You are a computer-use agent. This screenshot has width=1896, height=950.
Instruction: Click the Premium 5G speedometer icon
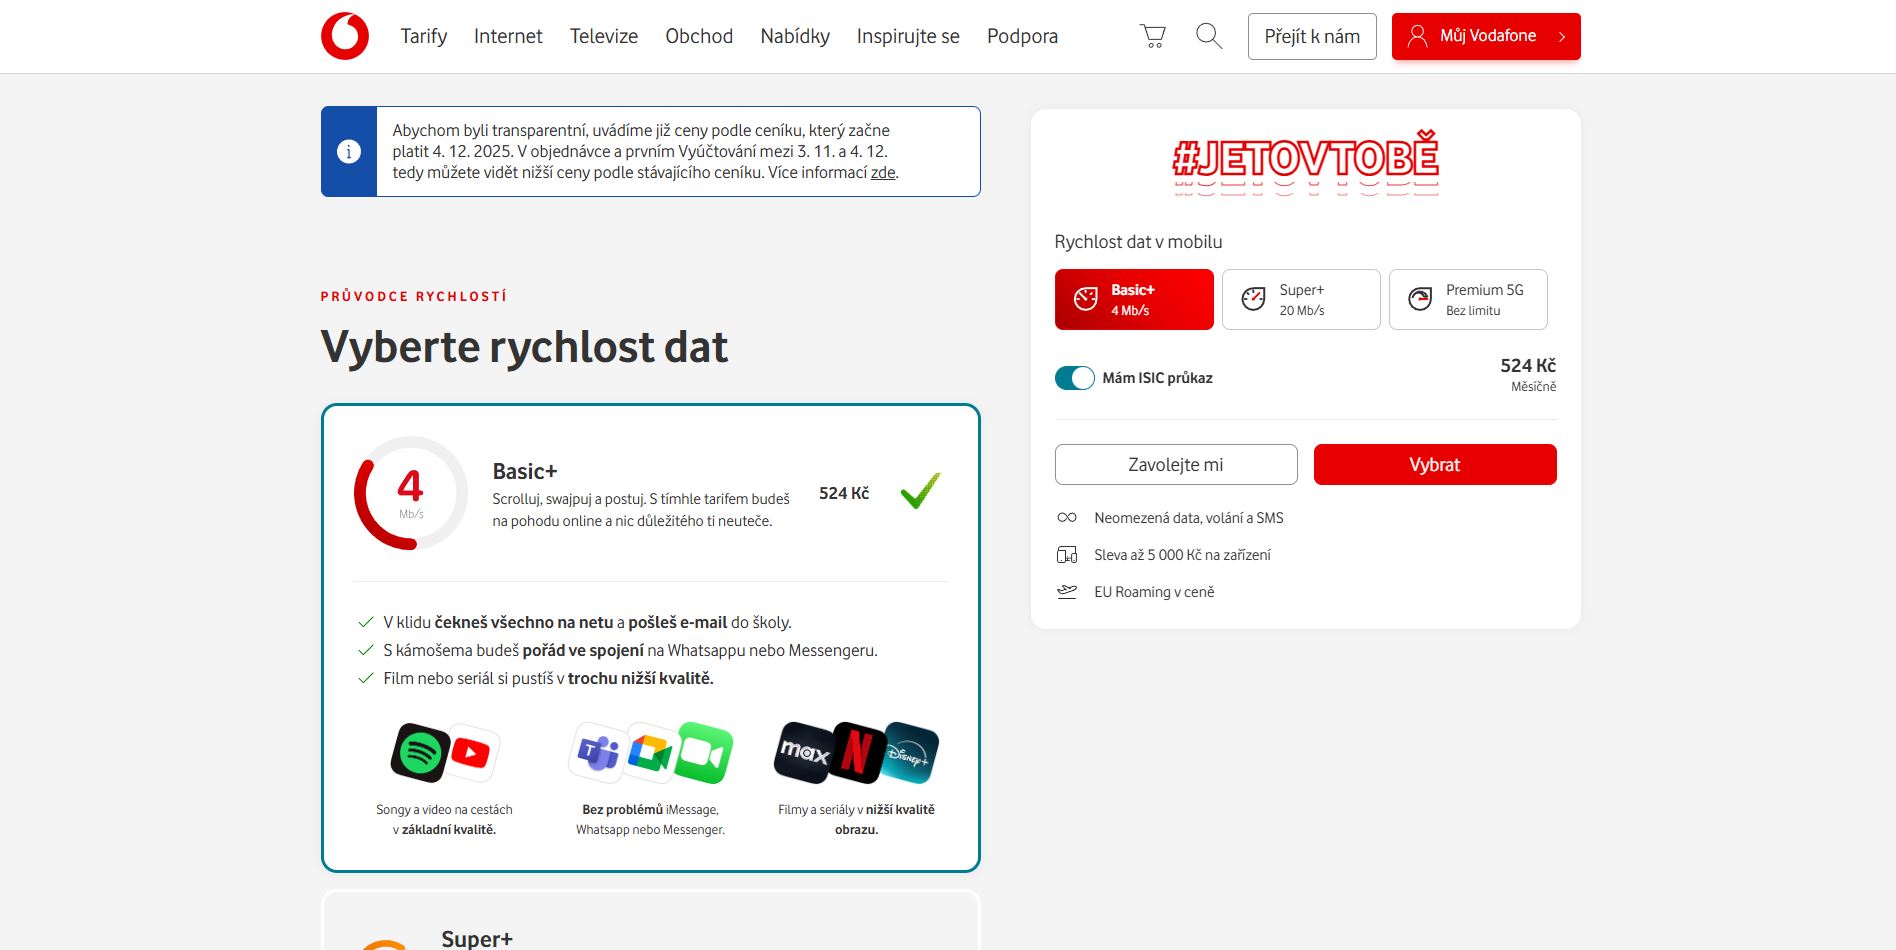(x=1420, y=299)
